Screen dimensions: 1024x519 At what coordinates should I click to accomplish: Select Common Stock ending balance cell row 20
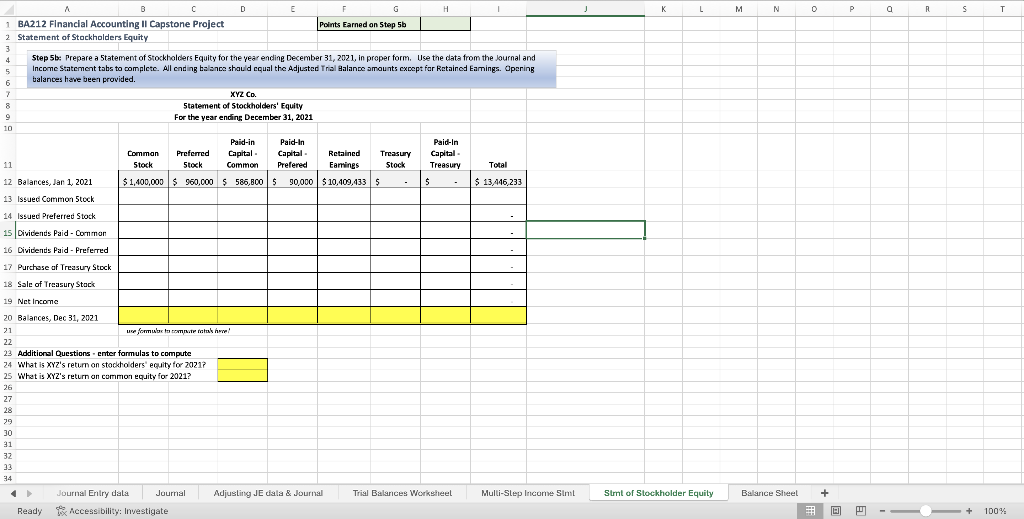click(x=144, y=316)
